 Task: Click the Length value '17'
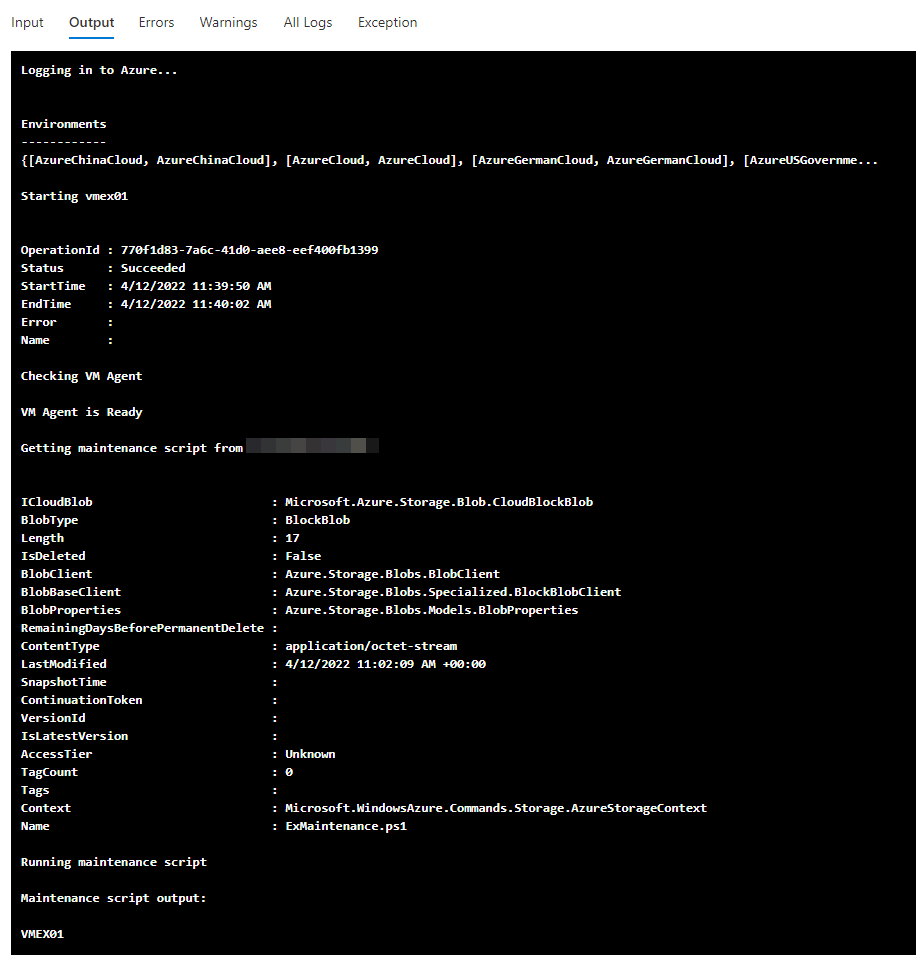pyautogui.click(x=292, y=538)
